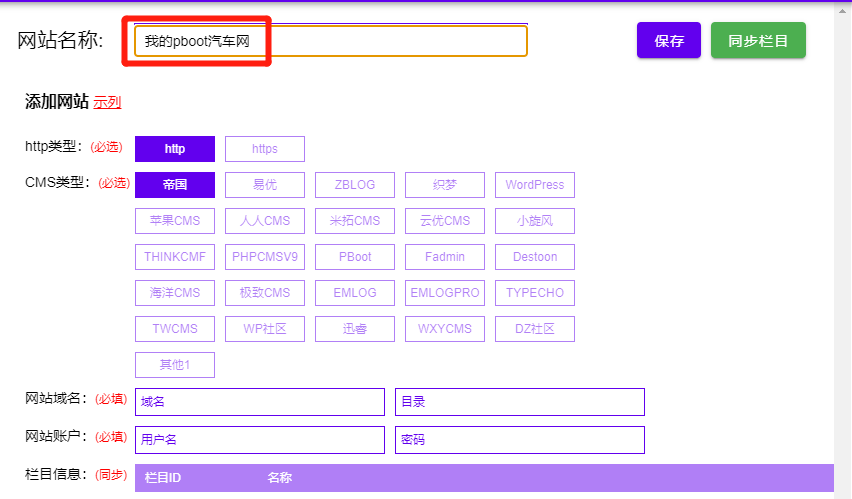Choose 织梦 CMS type
Screen dimensions: 852x499
pos(444,185)
